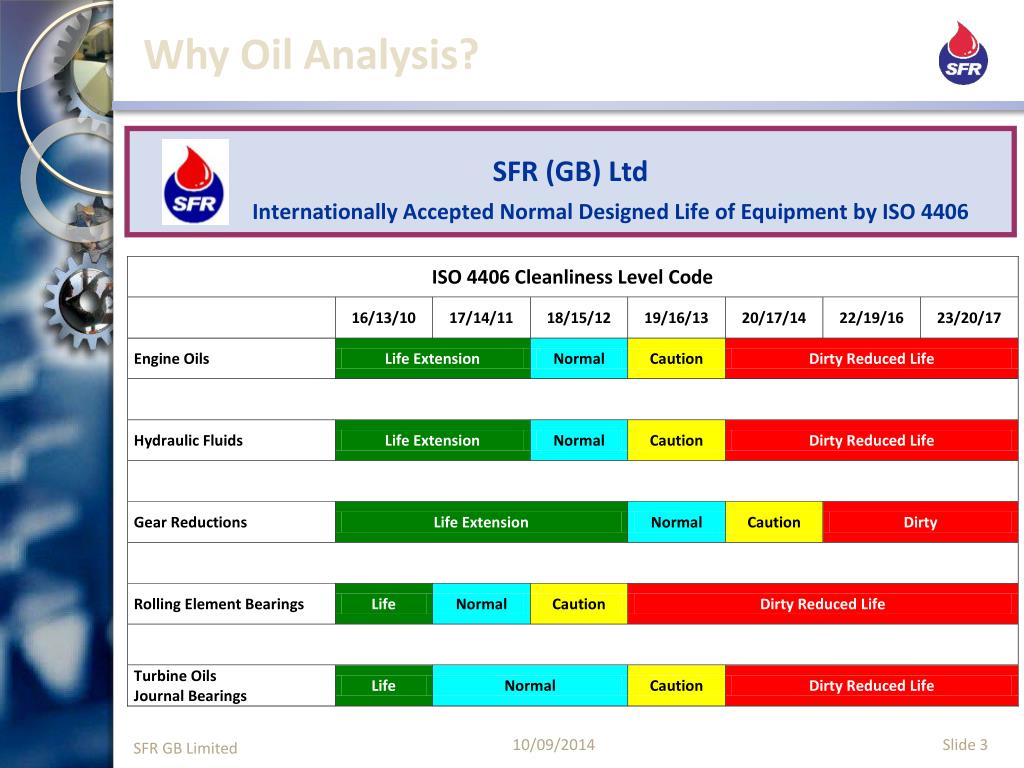Screen dimensions: 1024x768
Task: Click the 'ISO 4406 Cleanliness Level Code' table header
Action: coord(572,277)
